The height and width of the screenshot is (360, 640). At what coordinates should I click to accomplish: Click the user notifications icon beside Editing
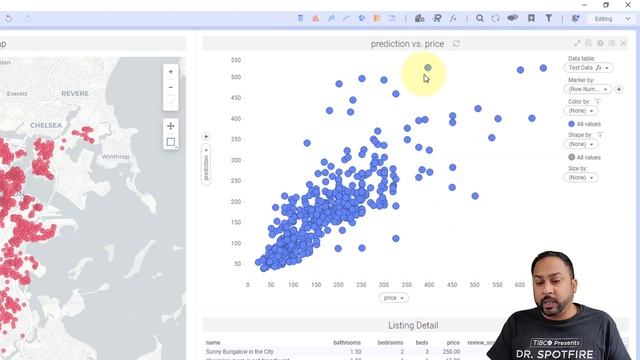pos(576,18)
